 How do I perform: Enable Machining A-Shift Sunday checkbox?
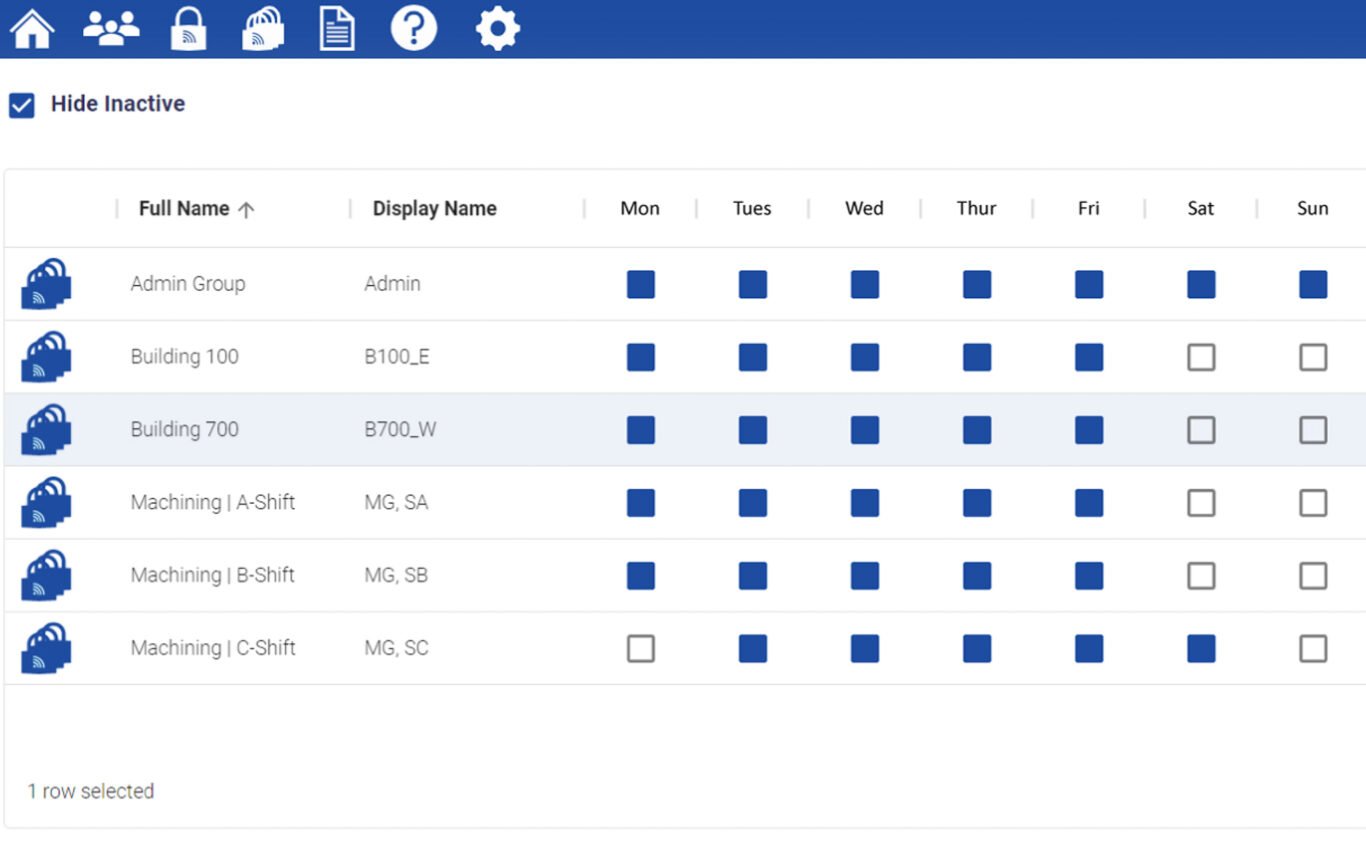tap(1313, 503)
